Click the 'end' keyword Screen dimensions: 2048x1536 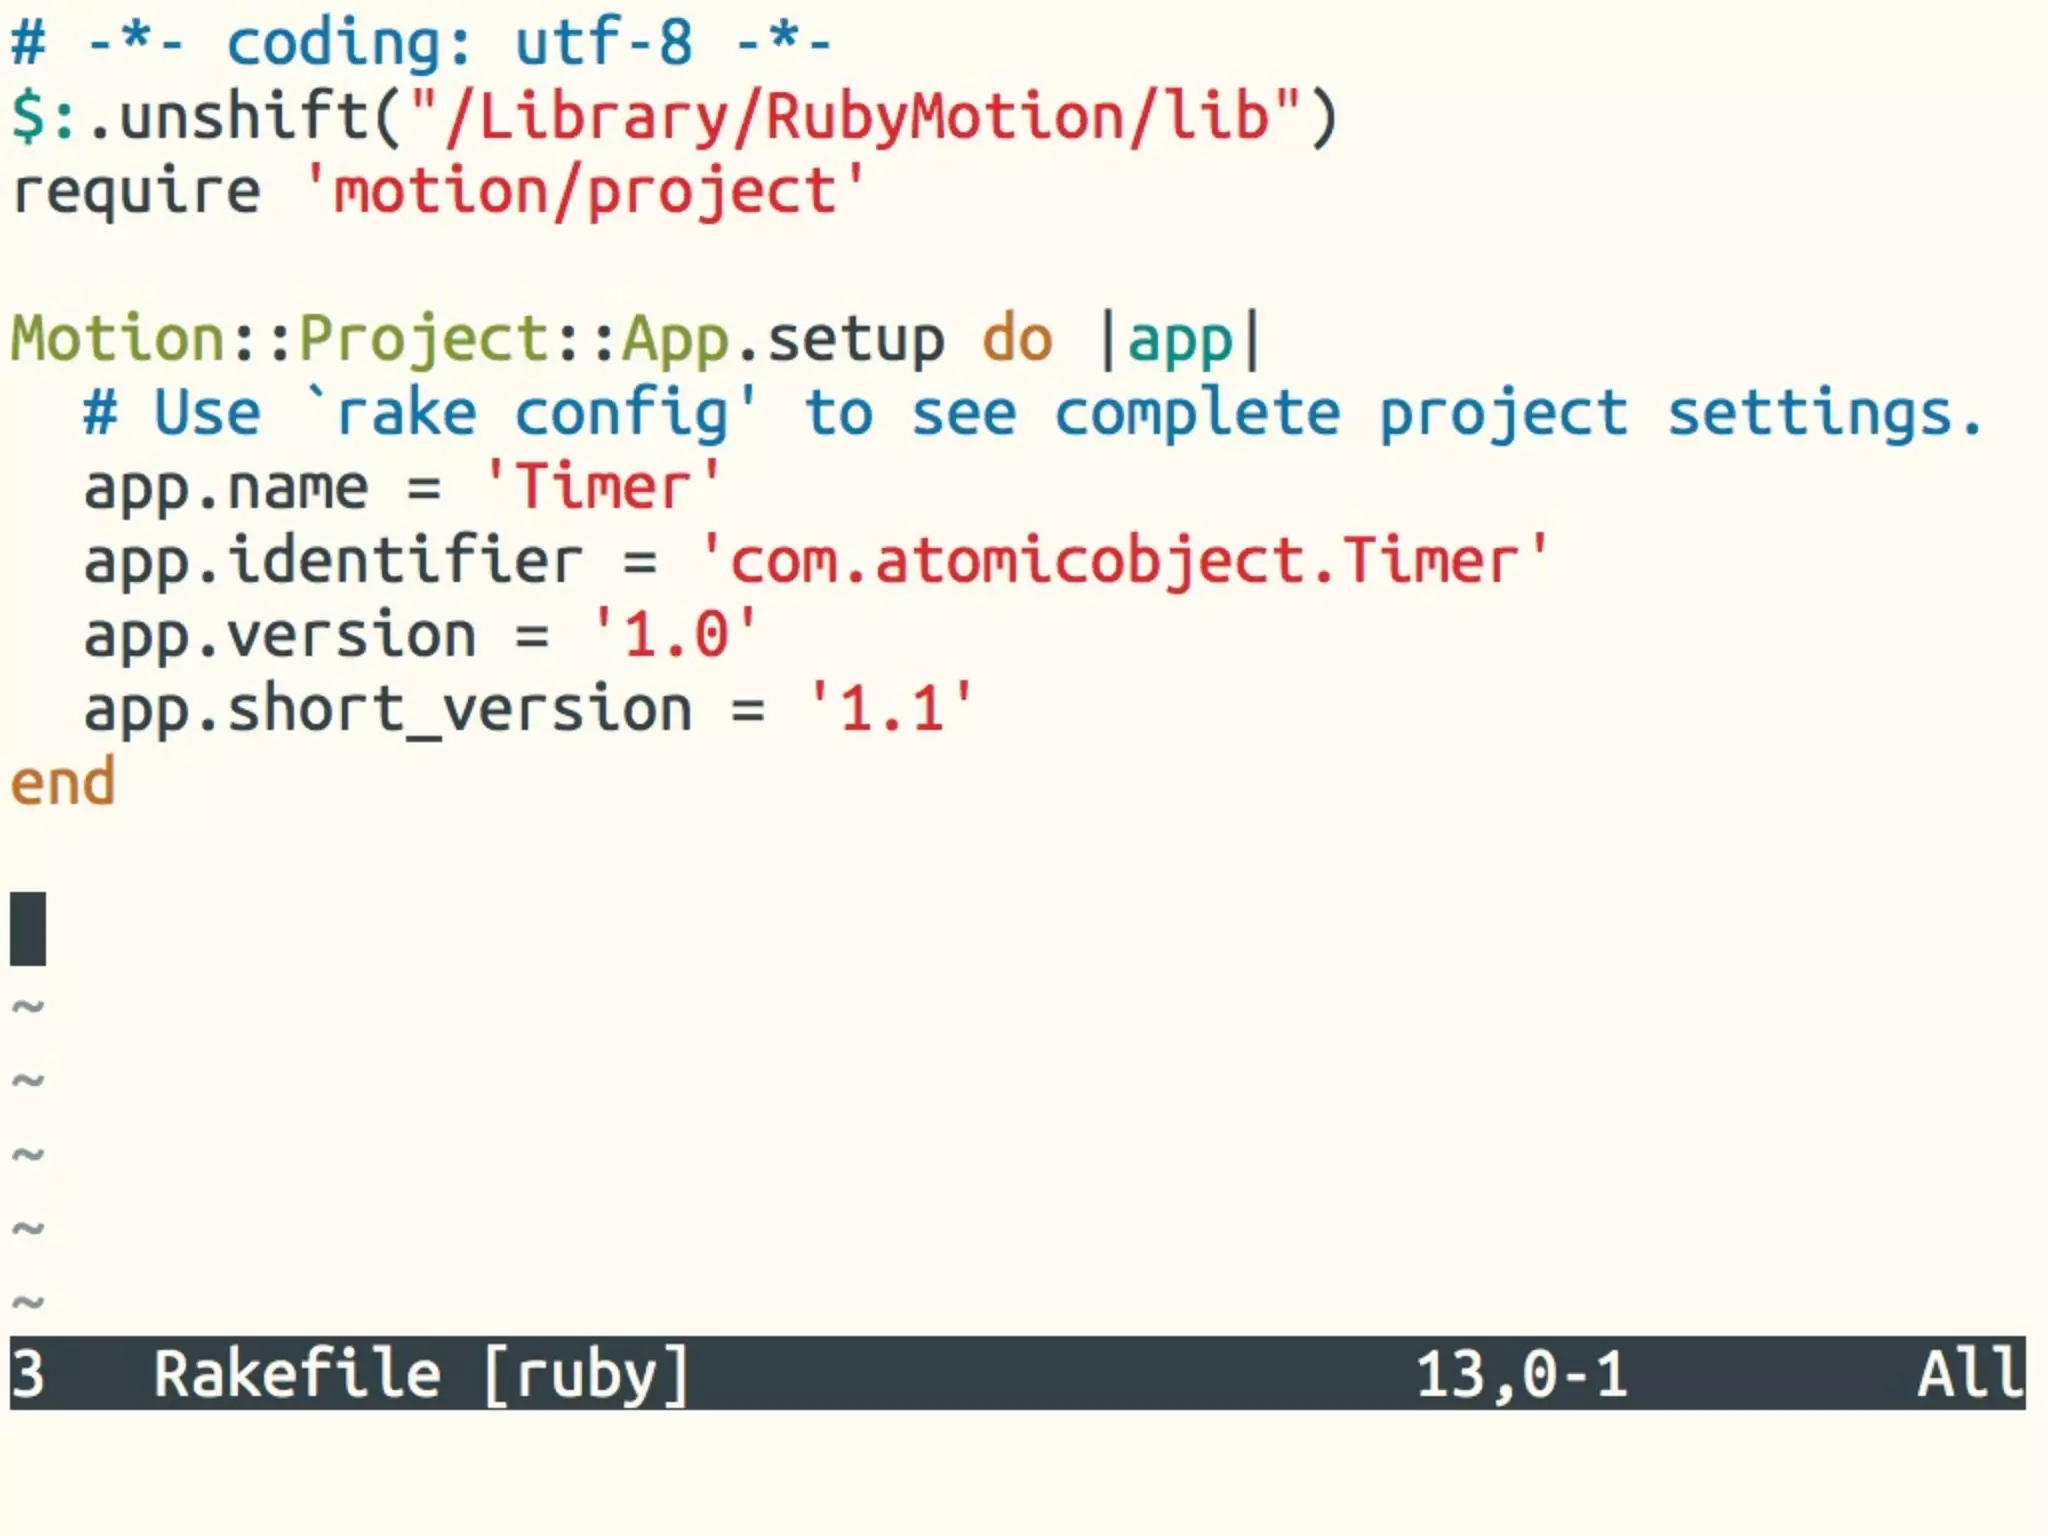pyautogui.click(x=63, y=783)
